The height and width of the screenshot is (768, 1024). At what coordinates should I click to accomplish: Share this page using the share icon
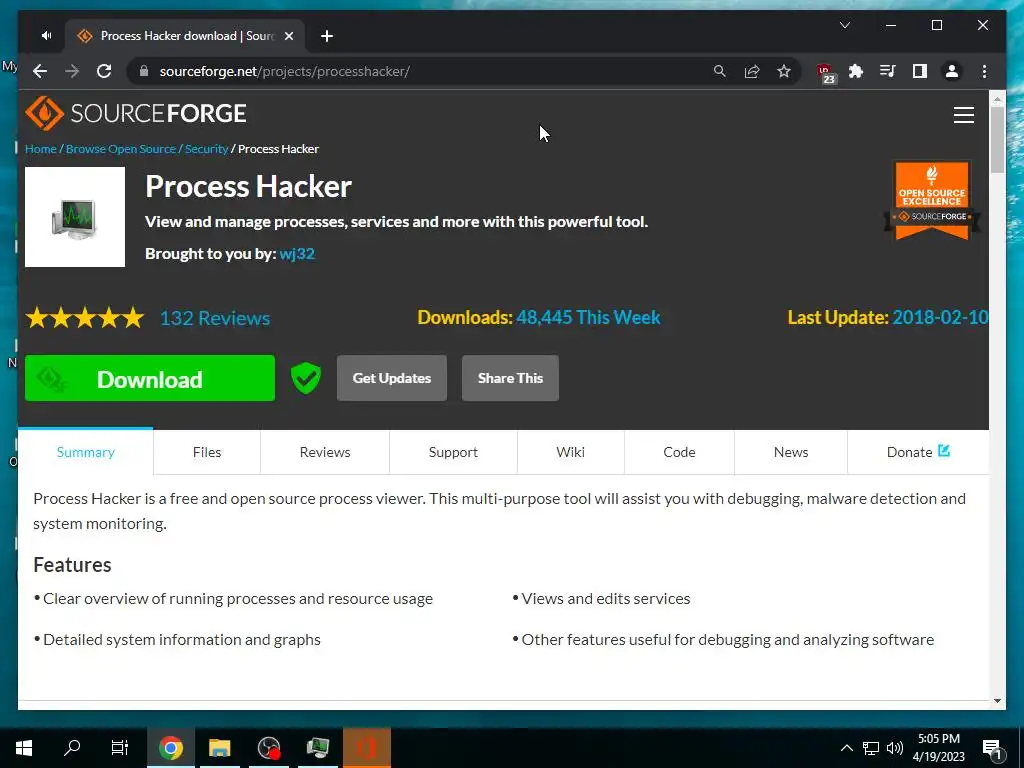[x=752, y=71]
